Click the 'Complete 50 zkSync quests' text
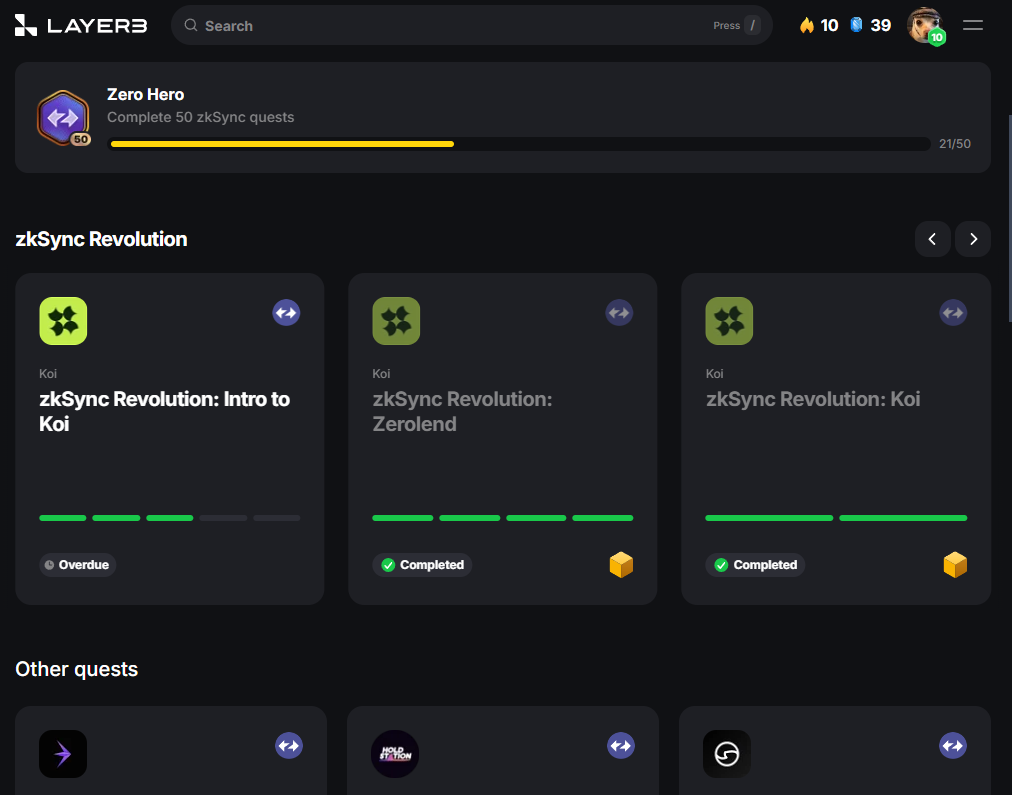Screen dimensions: 1012x795 pos(201,117)
